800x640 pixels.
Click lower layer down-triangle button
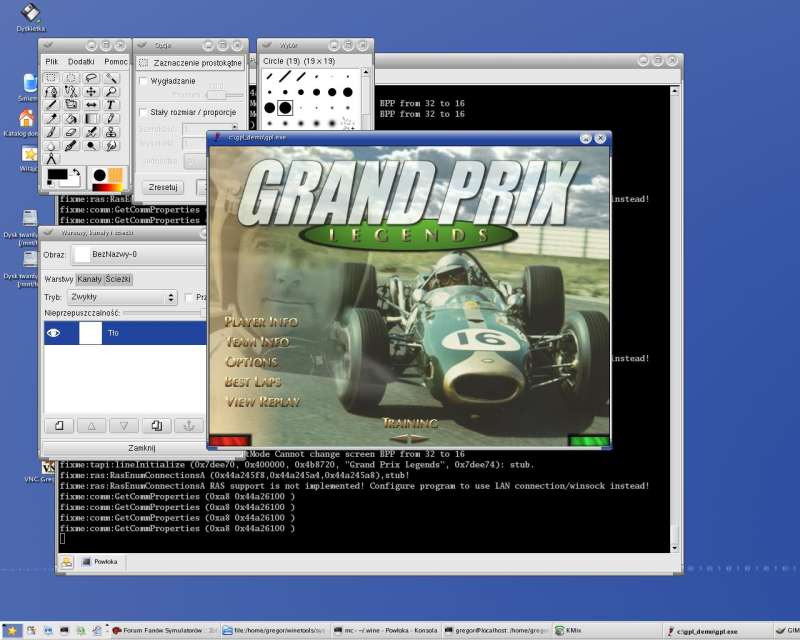(124, 426)
